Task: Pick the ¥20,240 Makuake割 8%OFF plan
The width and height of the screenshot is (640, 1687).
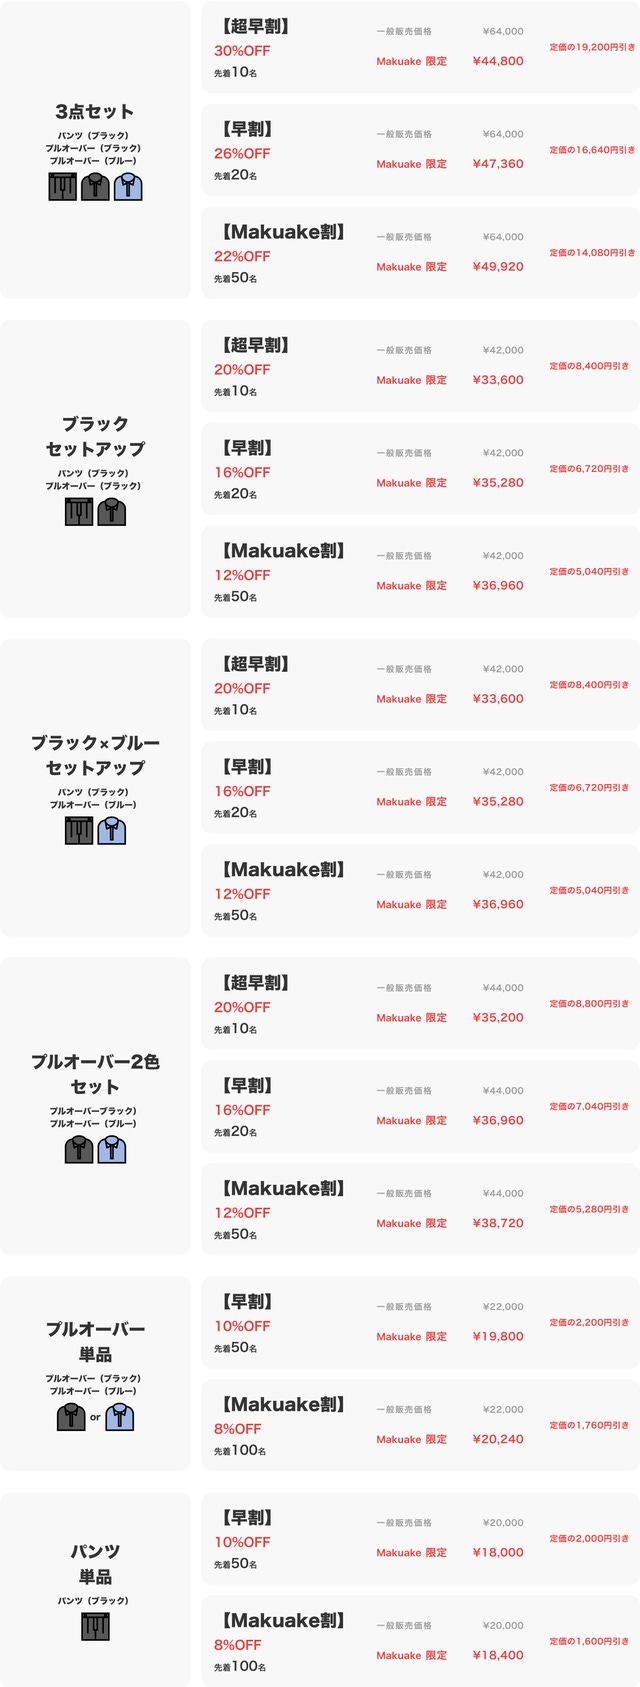Action: [420, 1425]
